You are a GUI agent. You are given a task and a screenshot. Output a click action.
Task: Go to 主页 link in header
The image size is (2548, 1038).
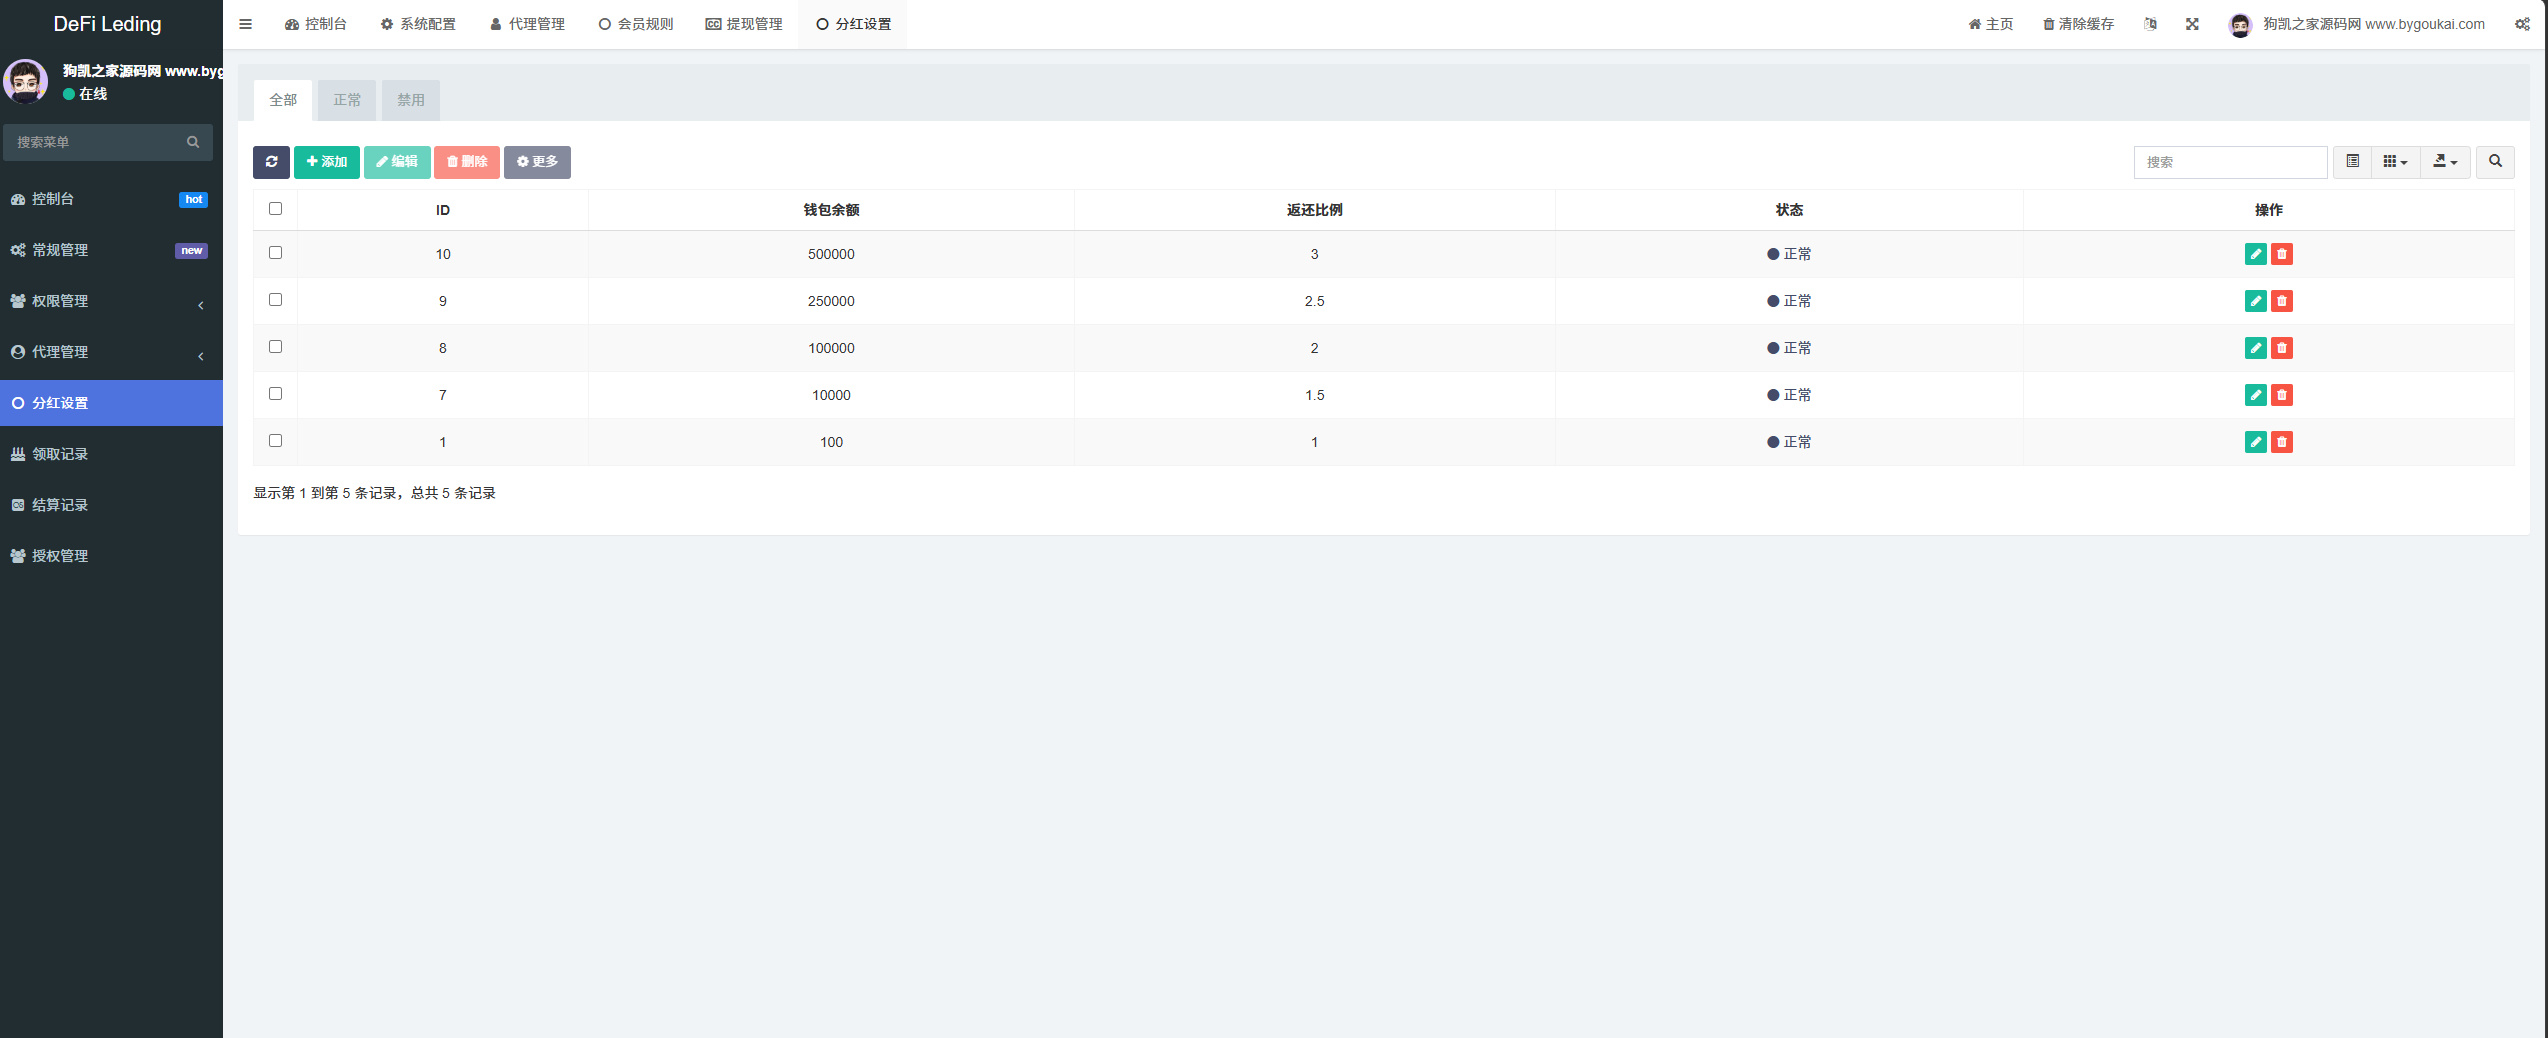[1991, 24]
